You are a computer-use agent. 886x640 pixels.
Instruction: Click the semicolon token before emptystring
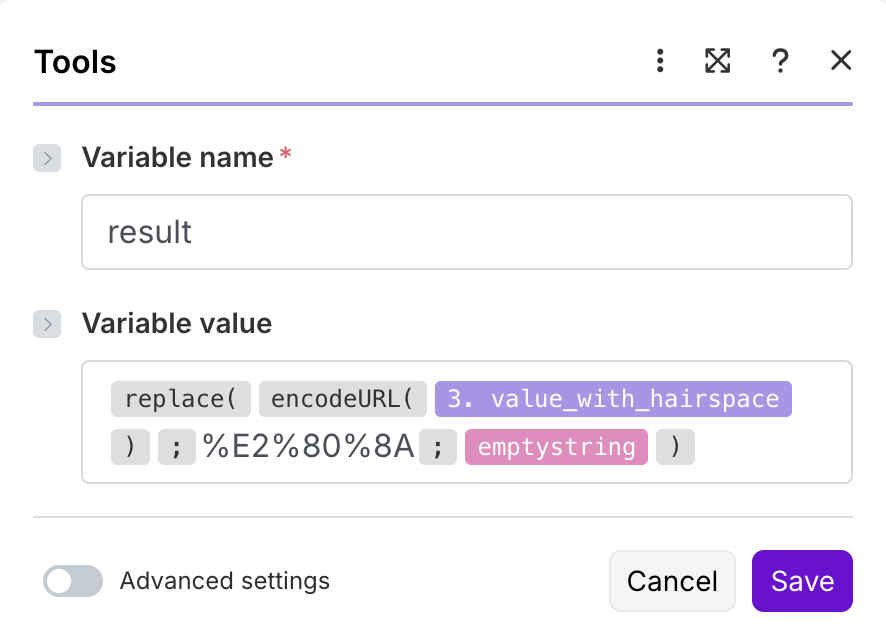click(438, 446)
